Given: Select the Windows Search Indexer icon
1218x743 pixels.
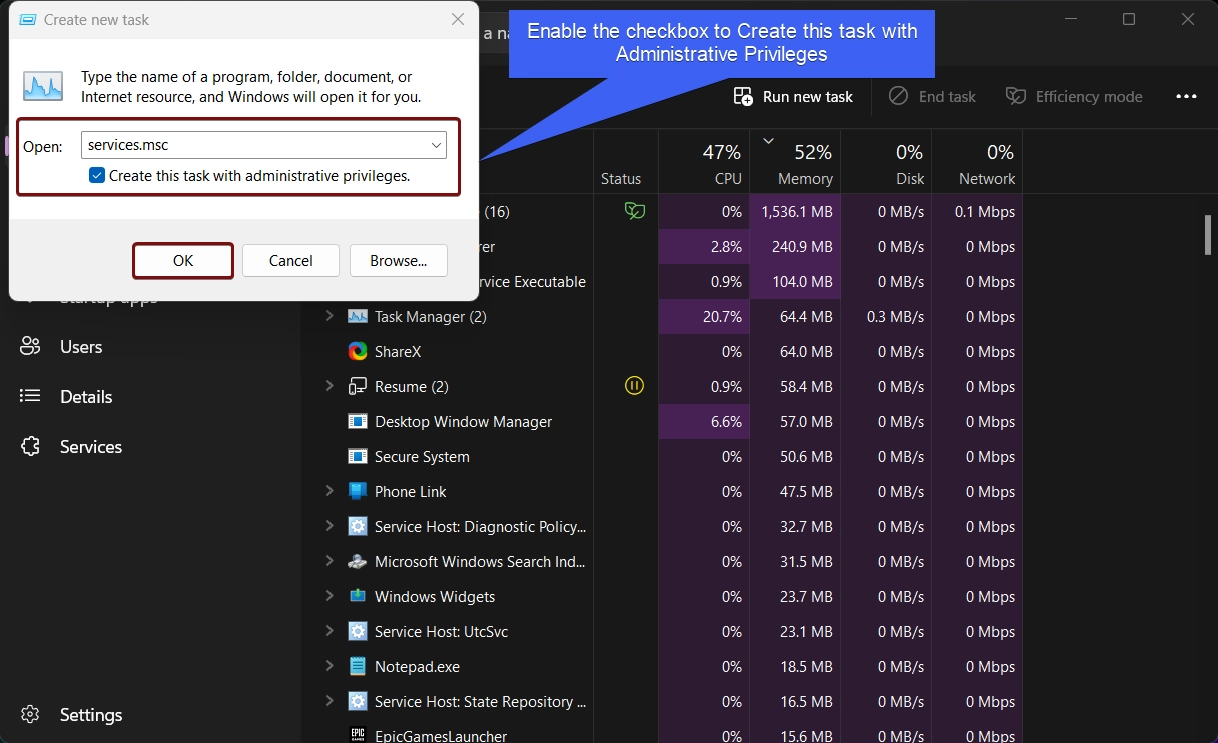Looking at the screenshot, I should (358, 562).
